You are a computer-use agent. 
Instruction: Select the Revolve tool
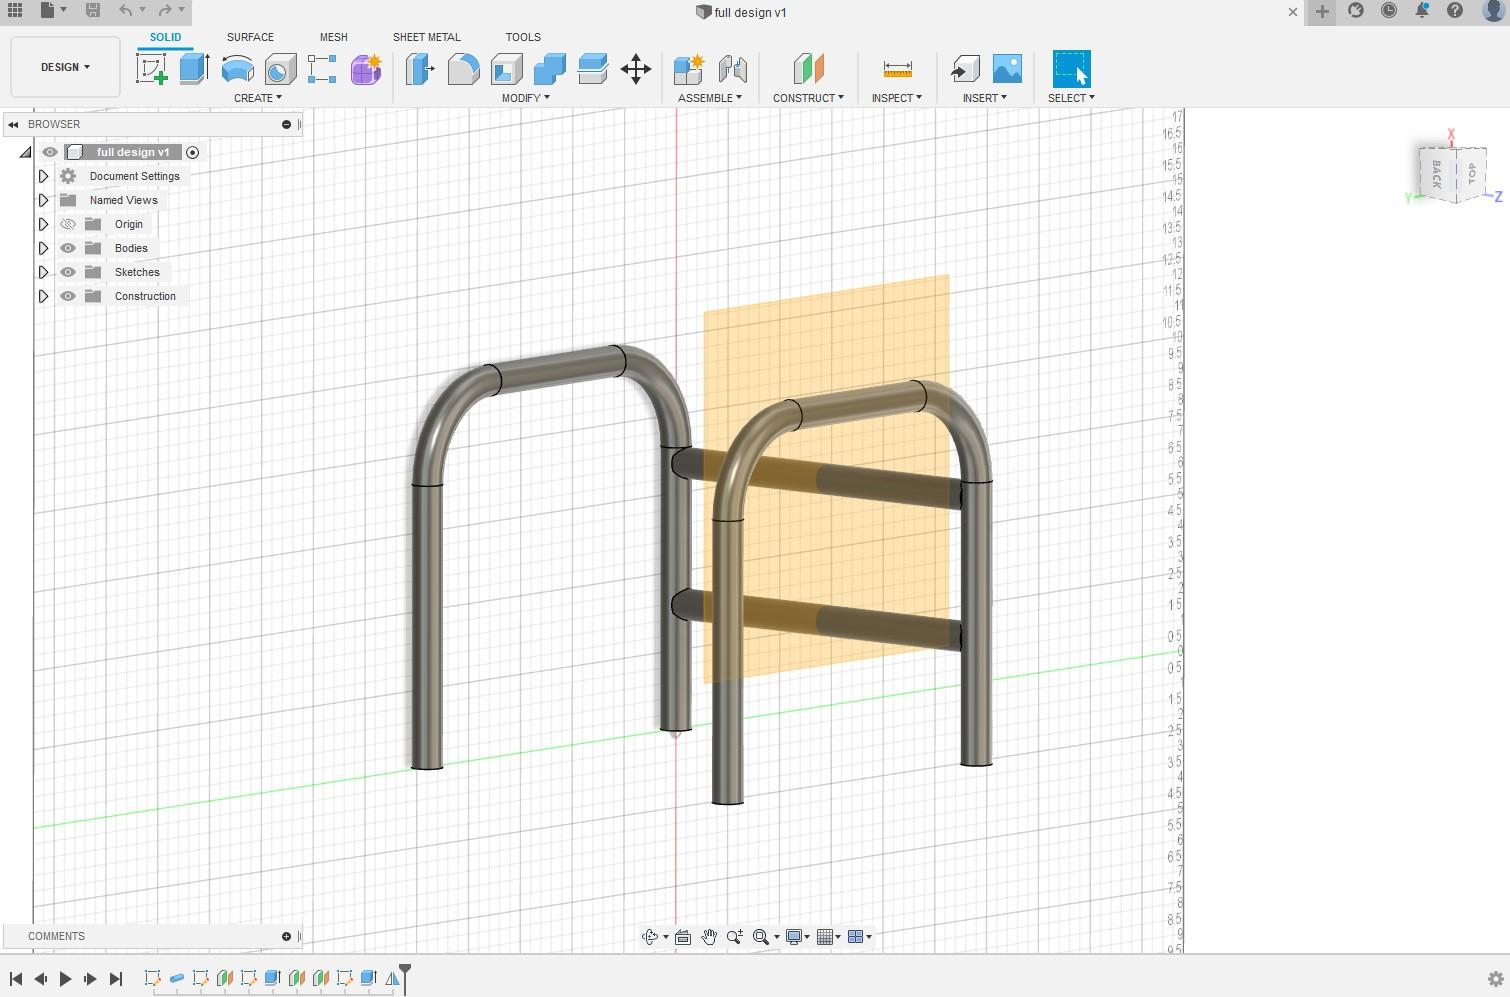[x=236, y=69]
